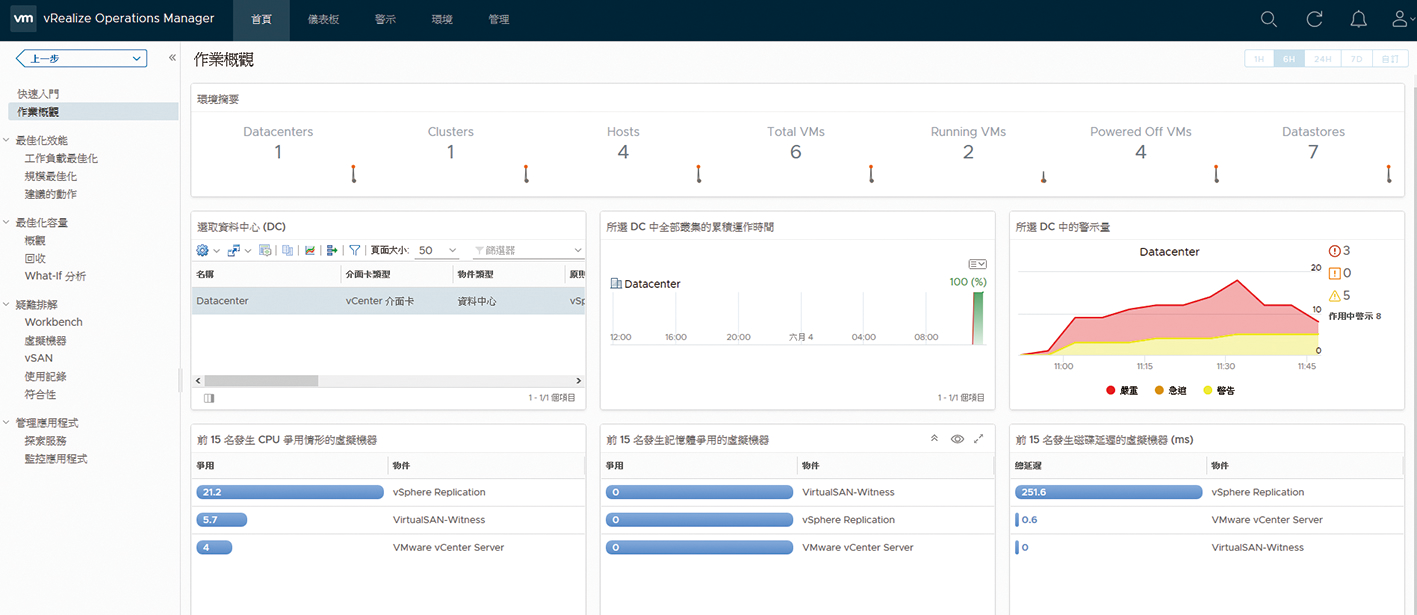1417x615 pixels.
Task: Open the page size 50 dropdown
Action: point(437,250)
